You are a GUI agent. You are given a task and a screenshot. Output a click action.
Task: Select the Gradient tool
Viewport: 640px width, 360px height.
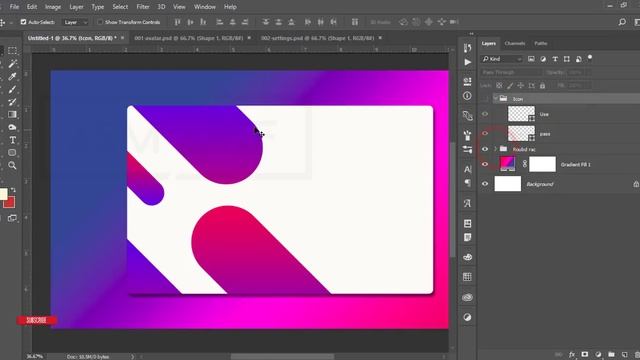tap(12, 115)
